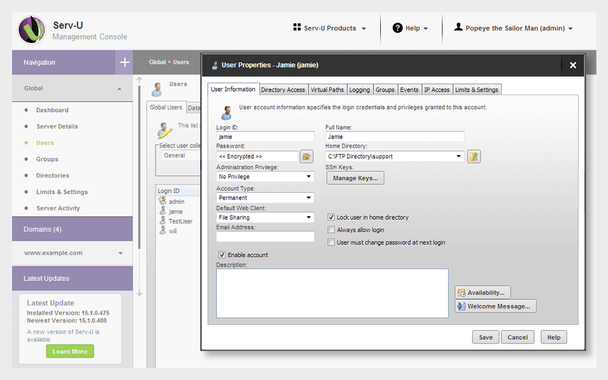The image size is (608, 380).
Task: Close the User Properties dialog
Action: (573, 65)
